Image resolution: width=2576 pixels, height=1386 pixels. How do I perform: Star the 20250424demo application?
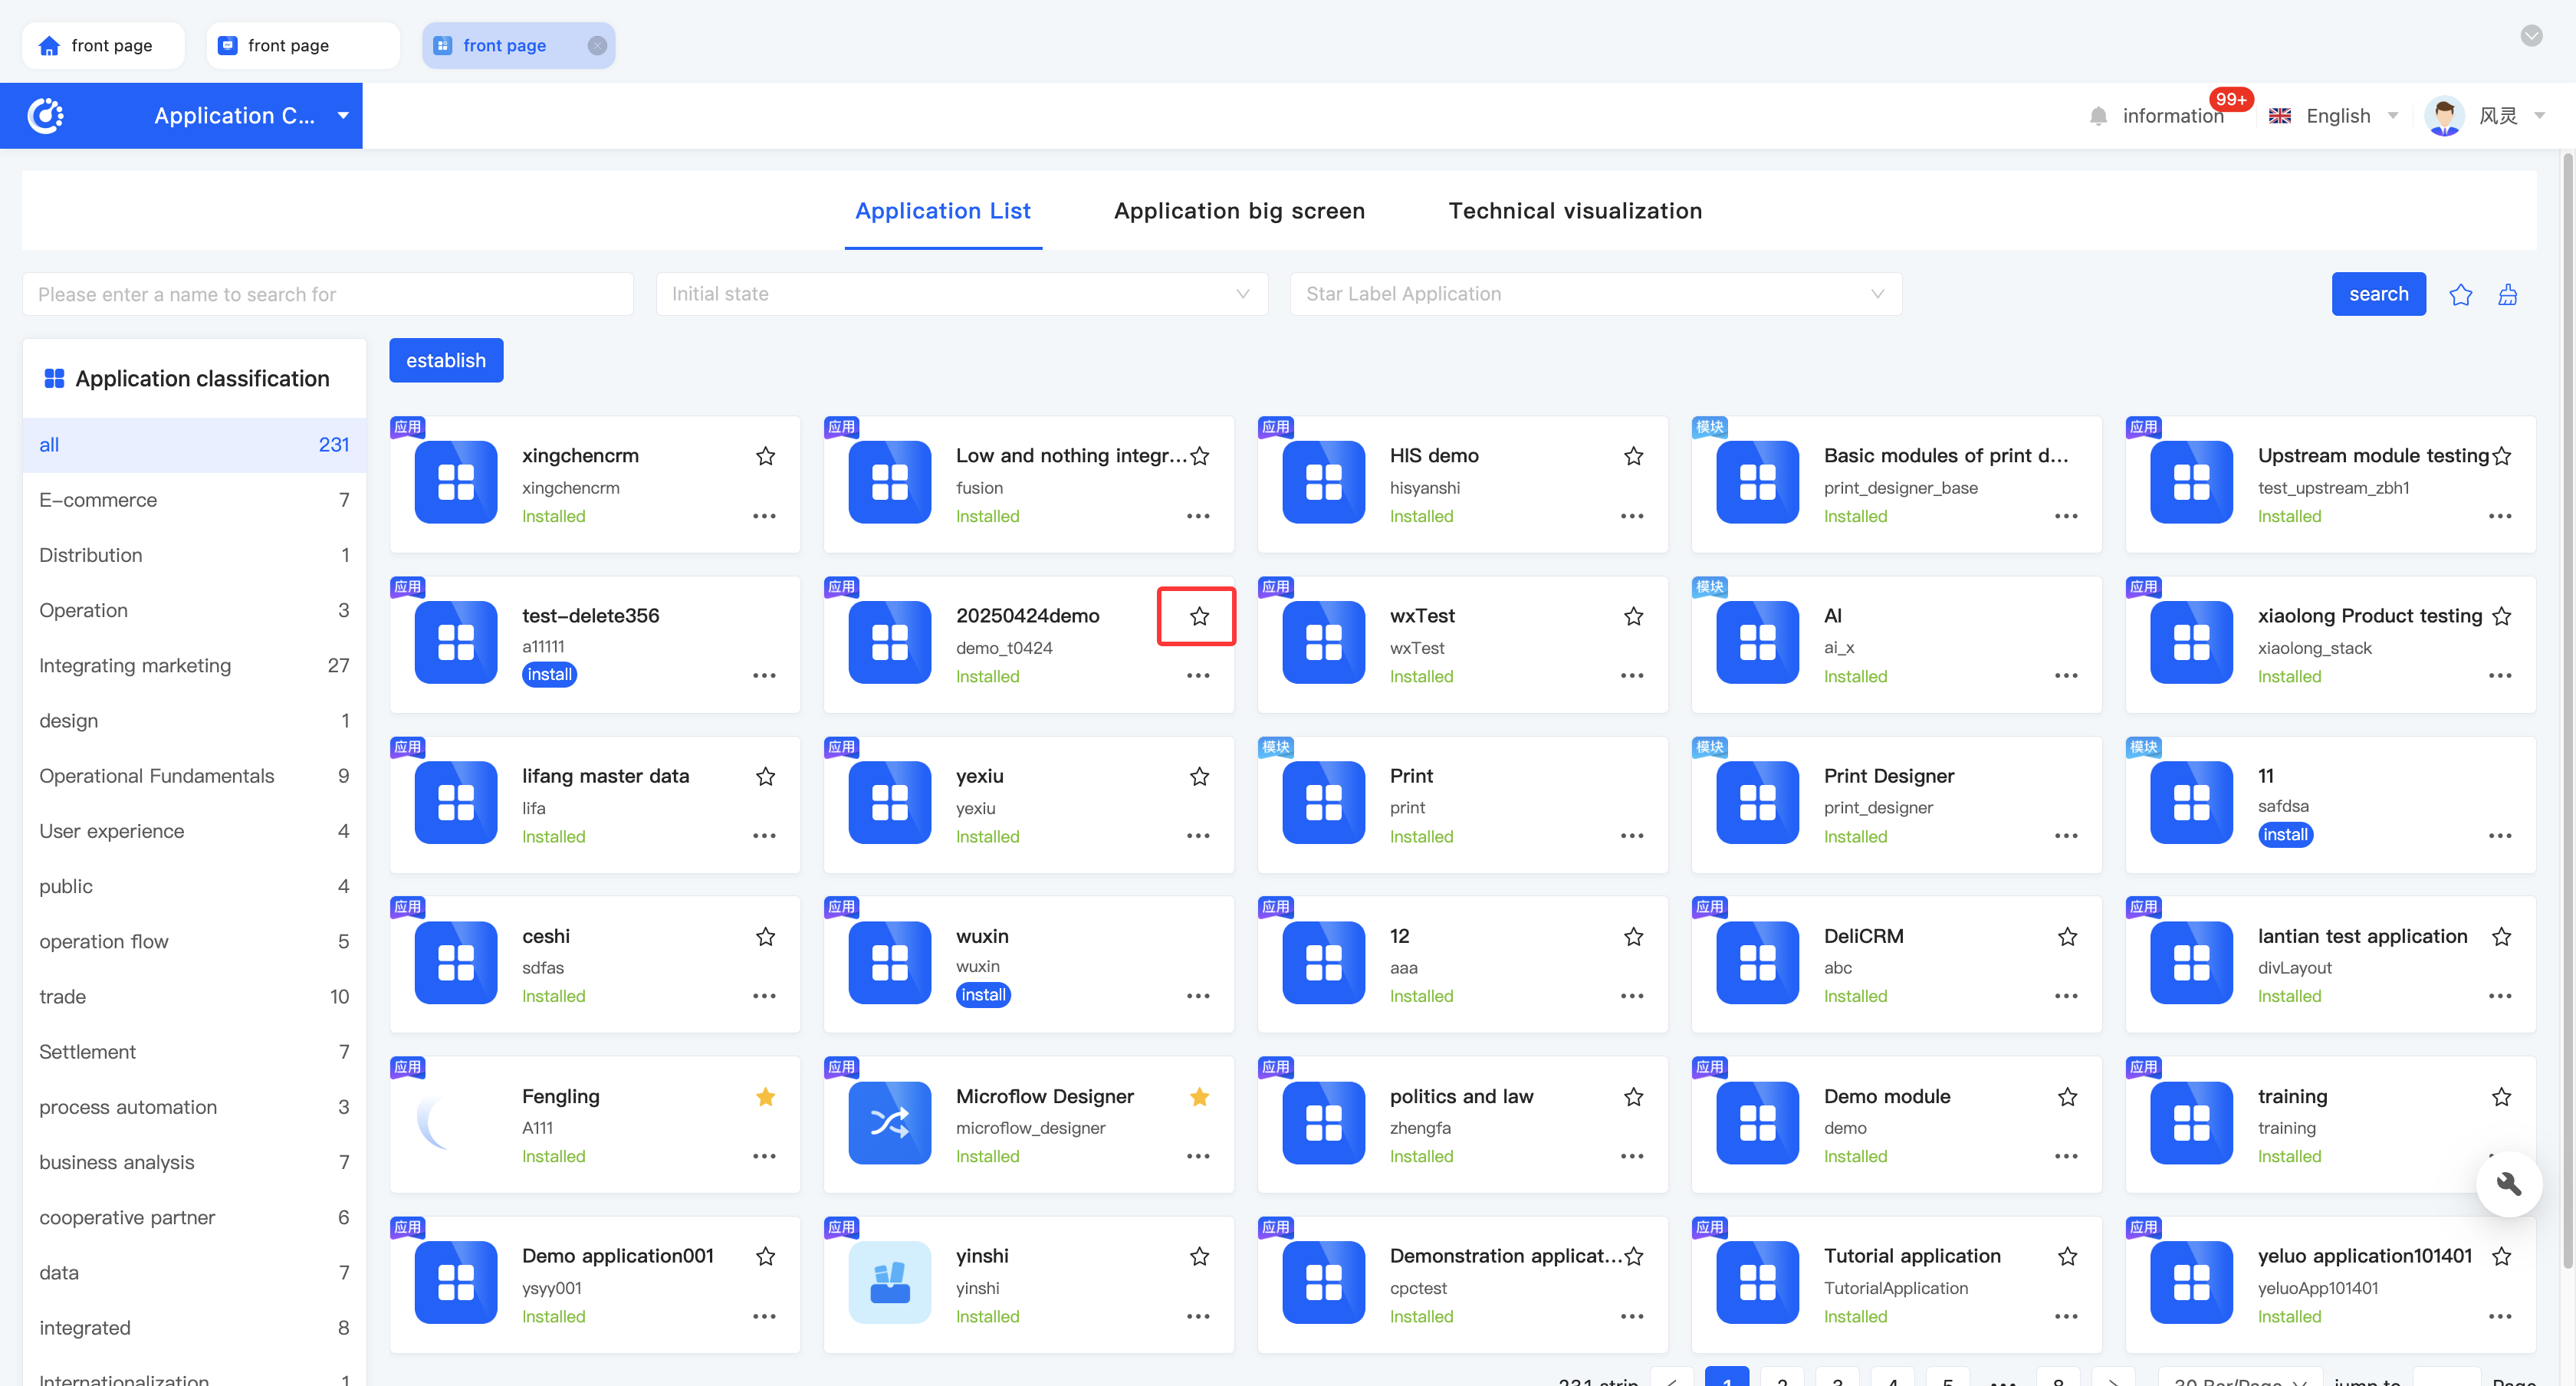(x=1199, y=616)
